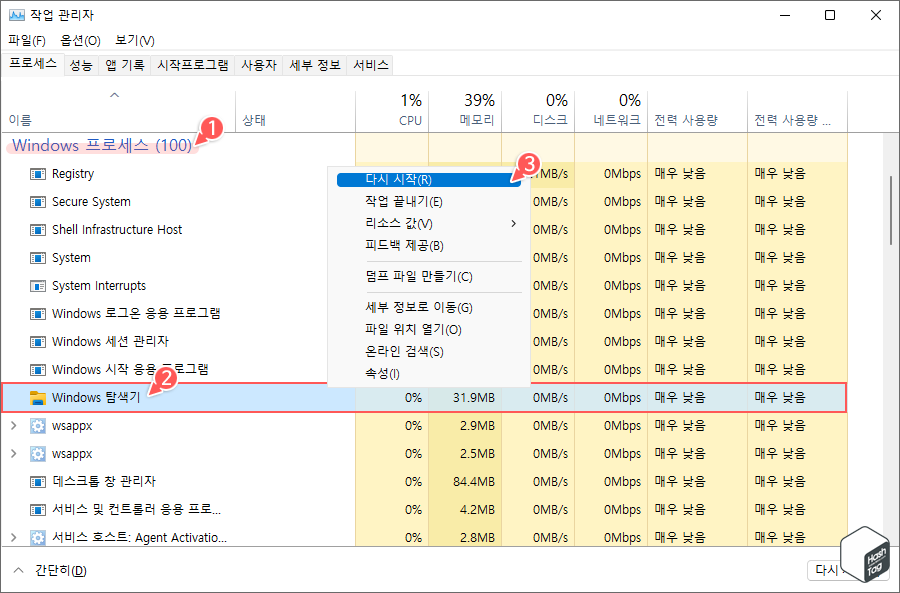Minimize the Task Manager window
The width and height of the screenshot is (900, 593).
pos(785,15)
